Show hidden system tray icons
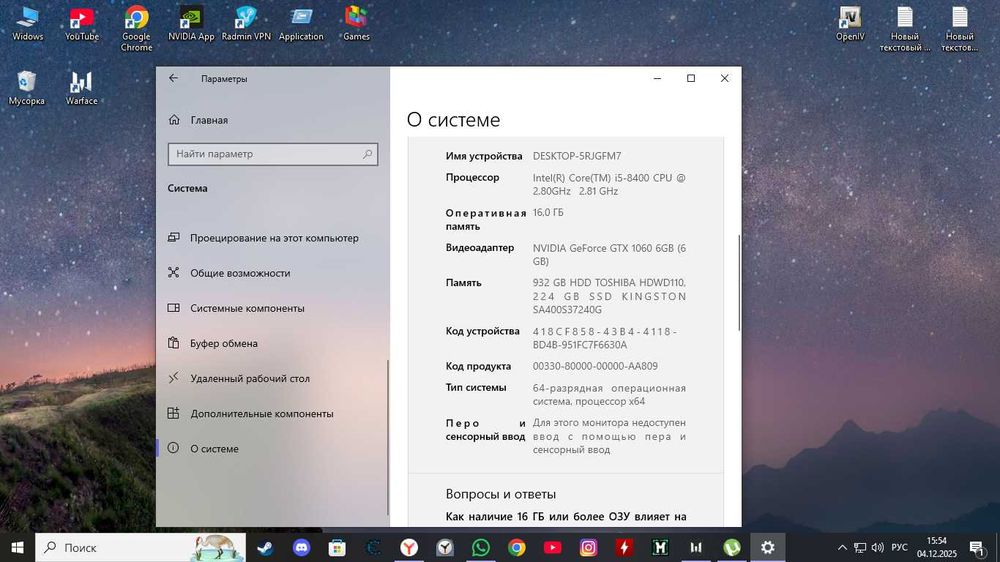Image resolution: width=1000 pixels, height=562 pixels. click(x=842, y=547)
